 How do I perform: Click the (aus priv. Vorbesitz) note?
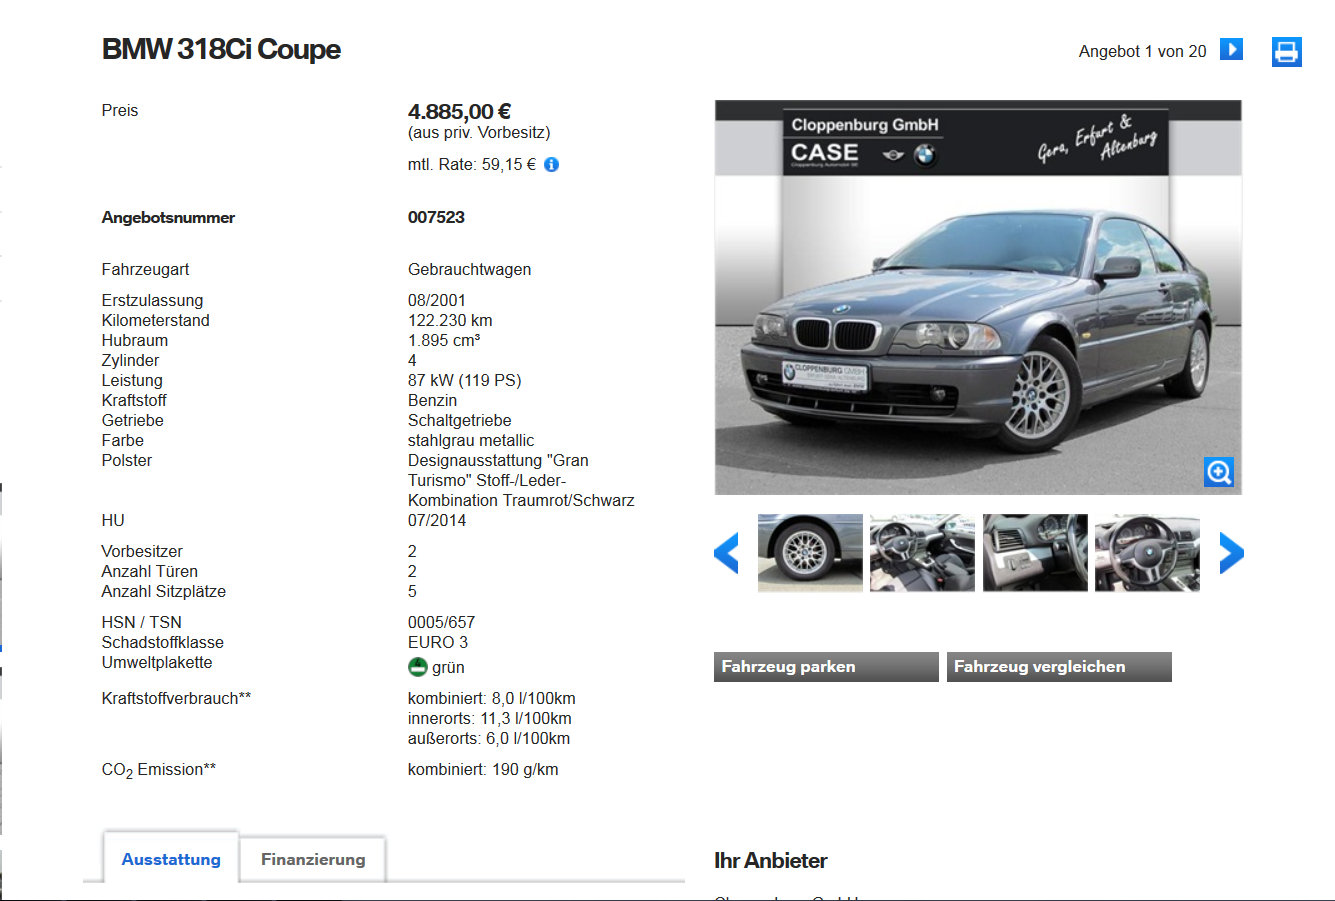point(478,132)
